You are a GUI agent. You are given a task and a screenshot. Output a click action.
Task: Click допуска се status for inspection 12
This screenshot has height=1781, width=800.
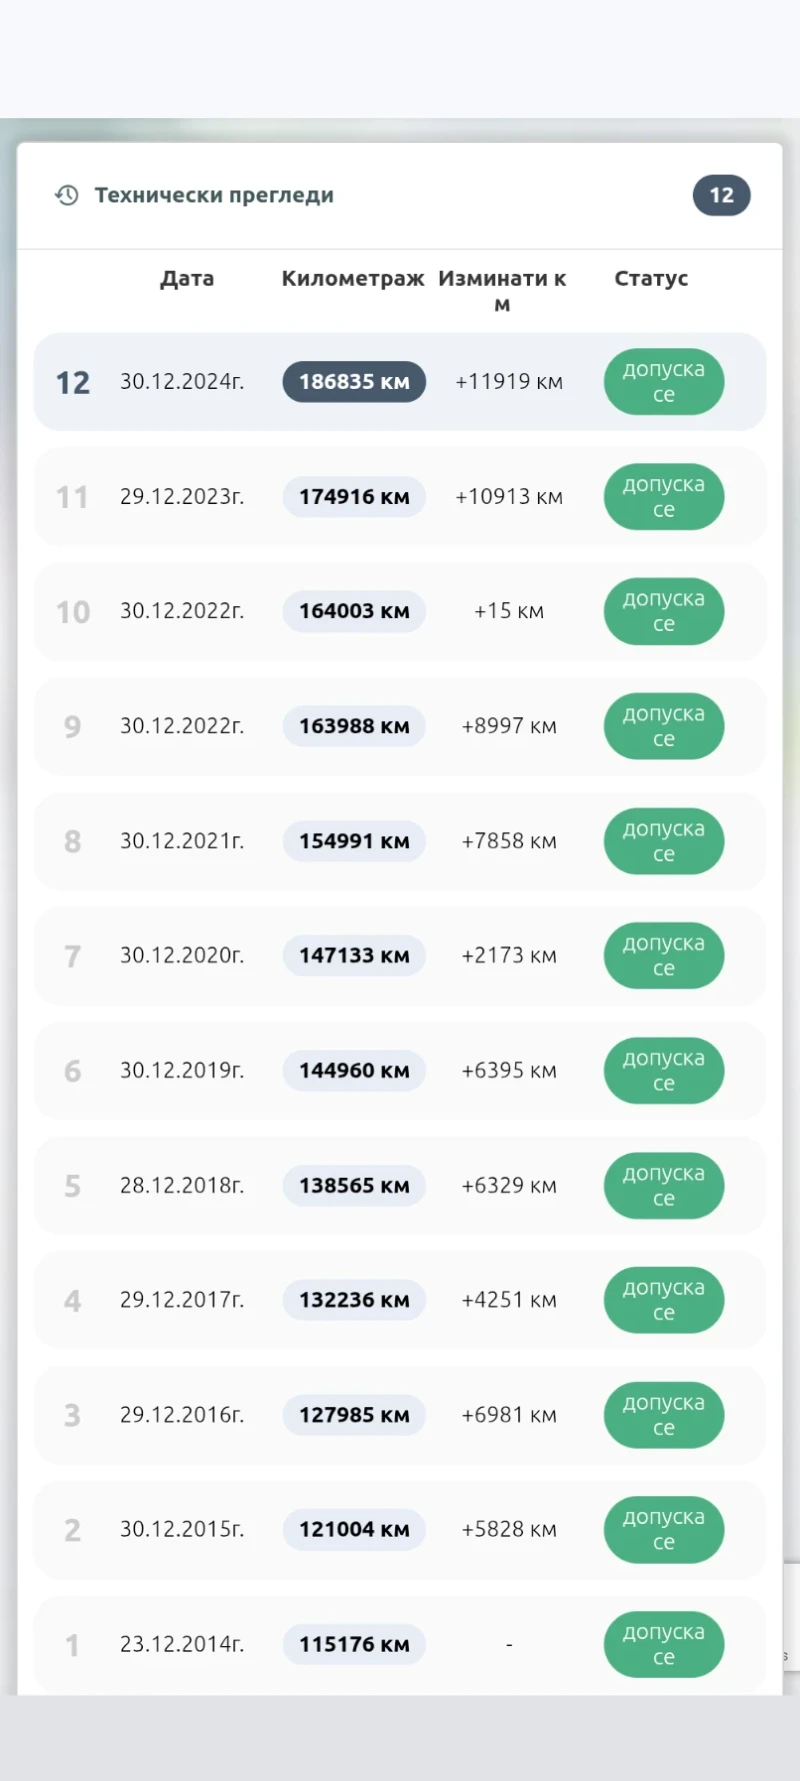point(664,382)
